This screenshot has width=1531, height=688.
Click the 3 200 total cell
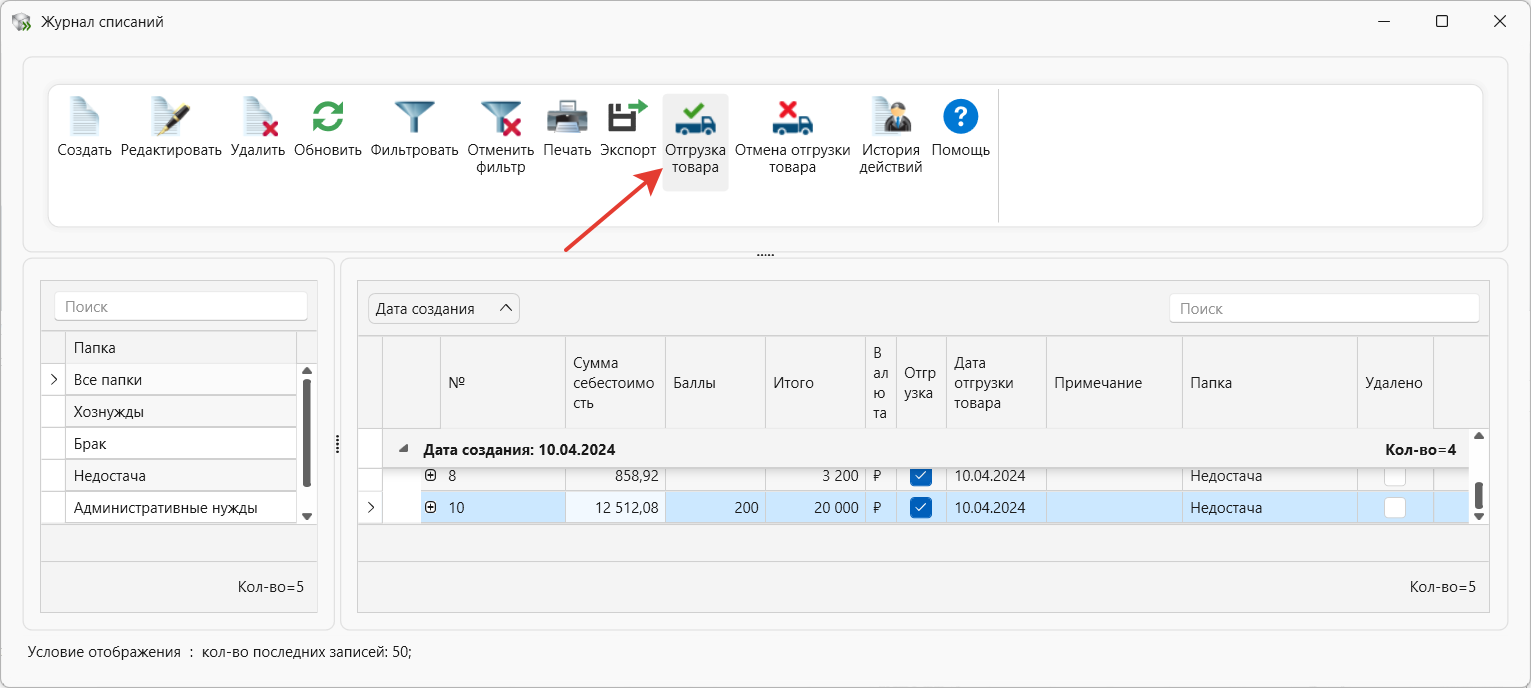(815, 477)
